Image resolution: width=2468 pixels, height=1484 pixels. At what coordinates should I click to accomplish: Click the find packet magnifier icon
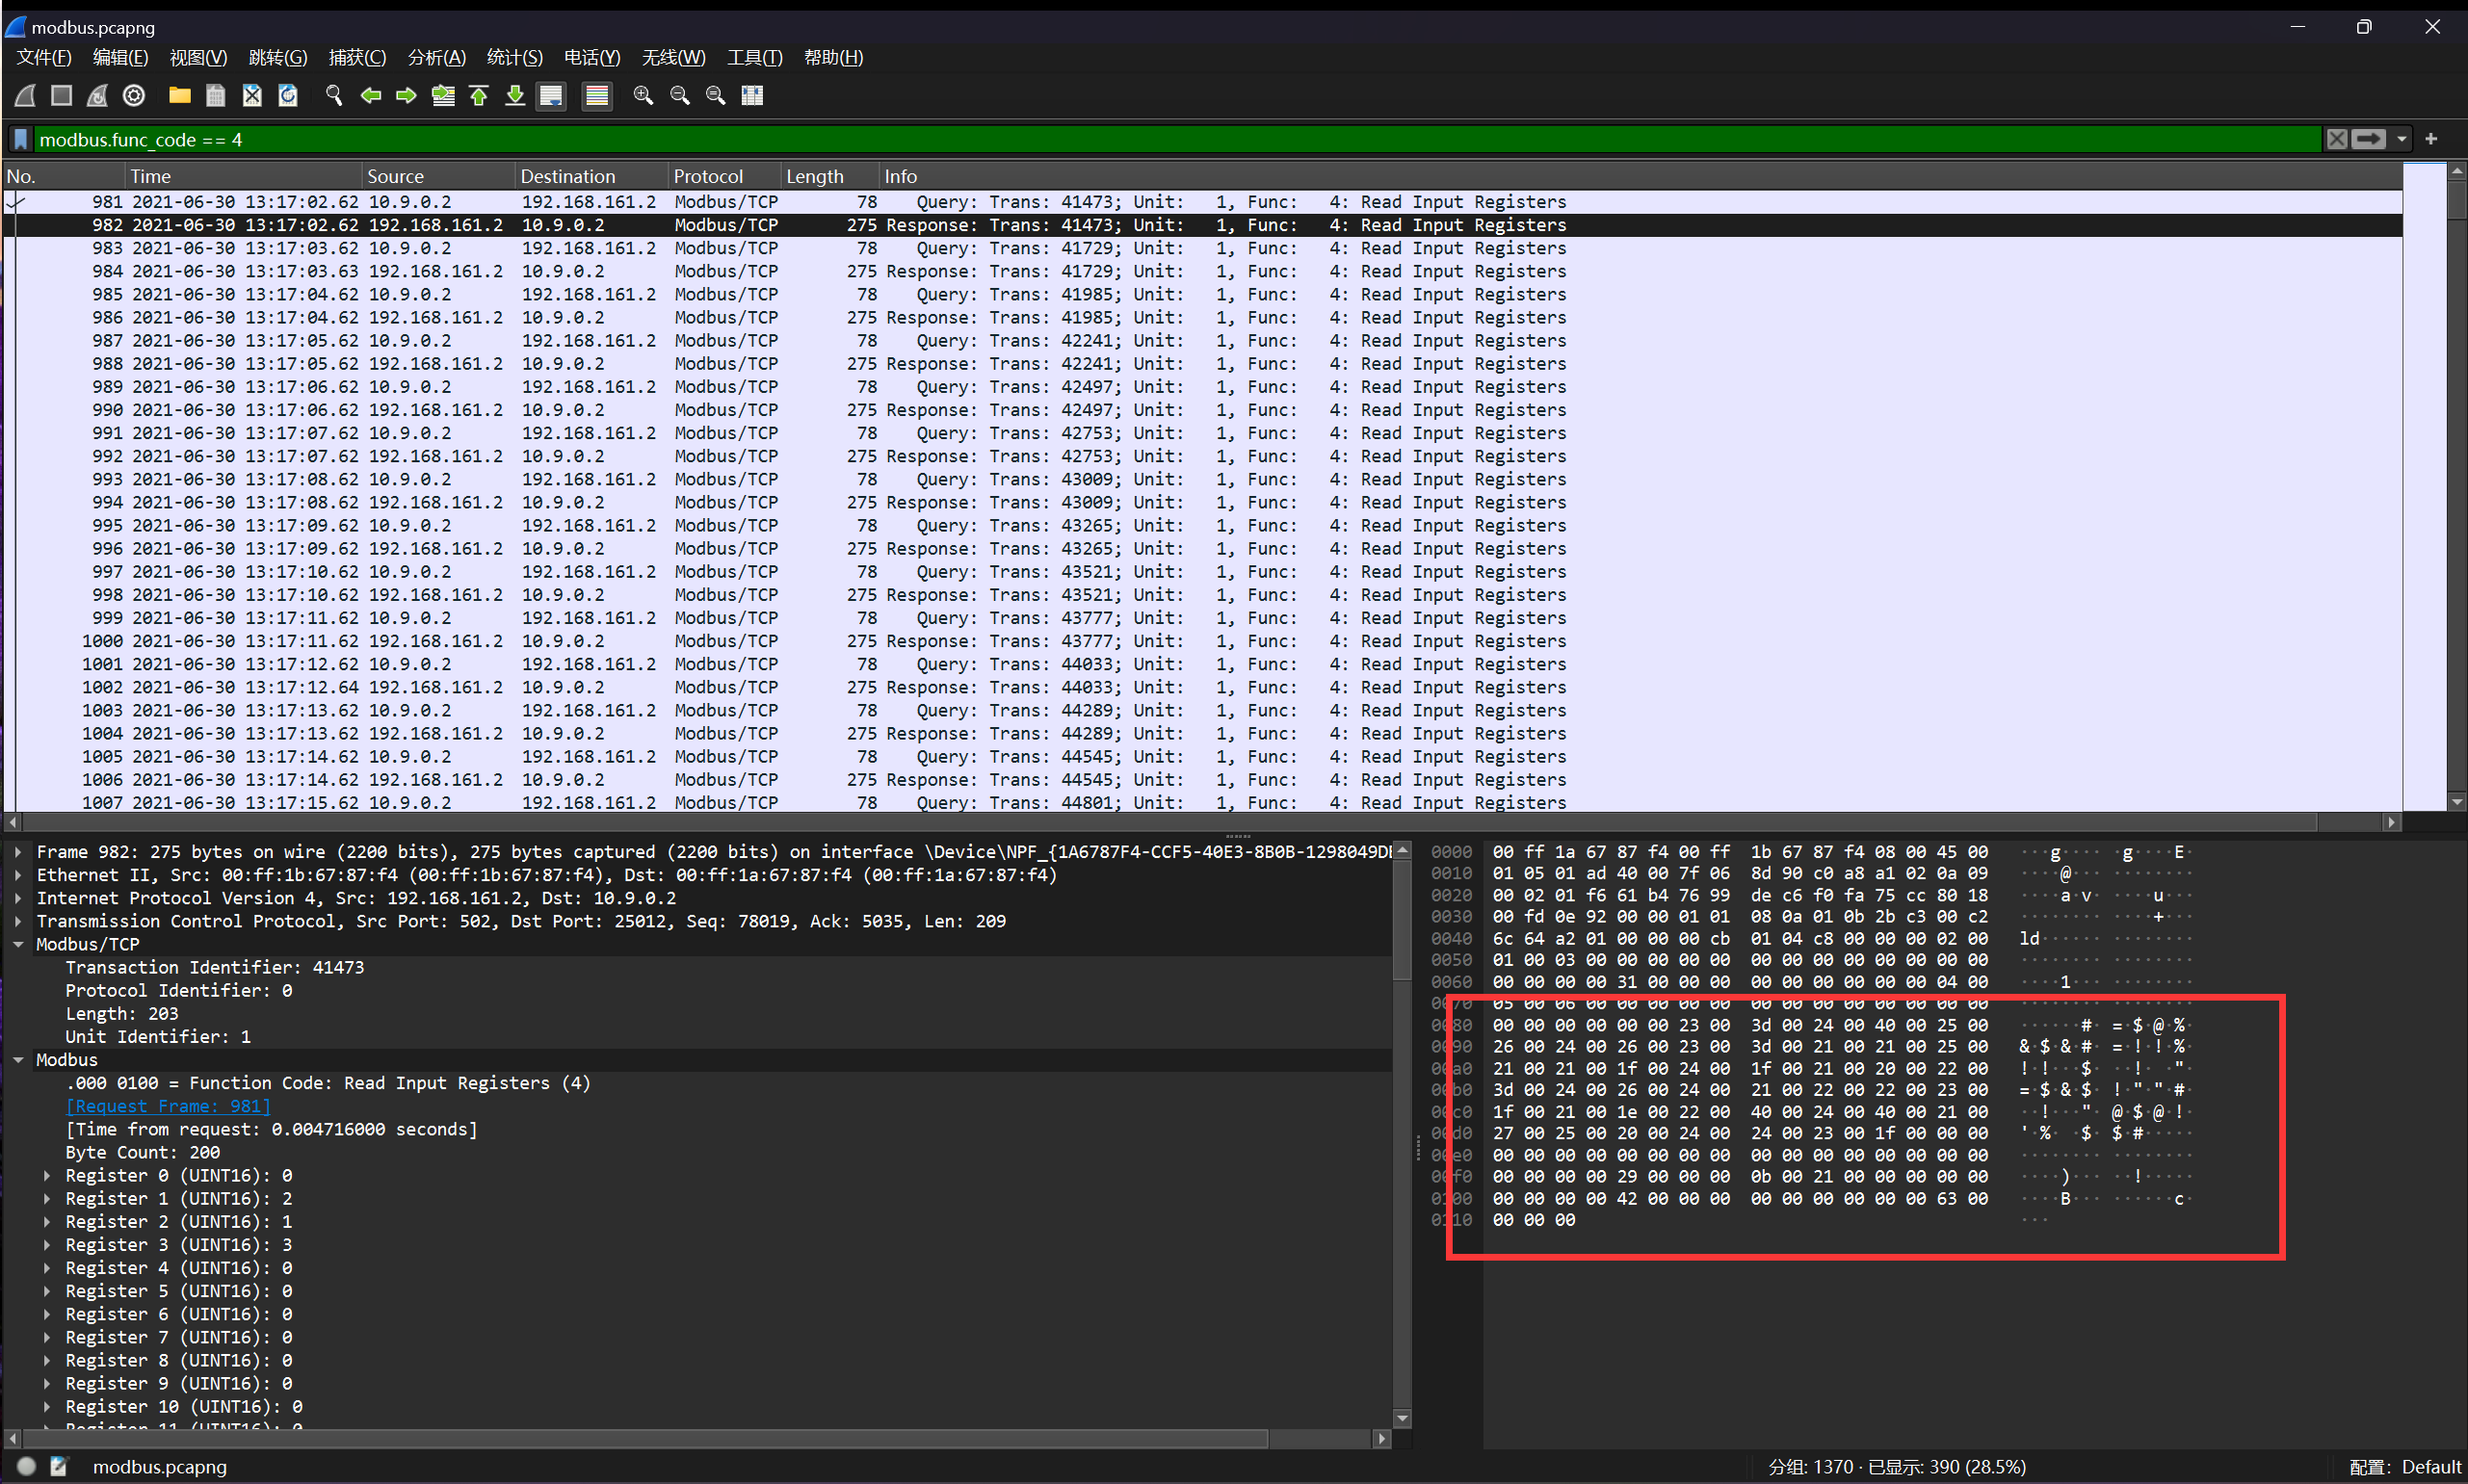click(x=334, y=96)
